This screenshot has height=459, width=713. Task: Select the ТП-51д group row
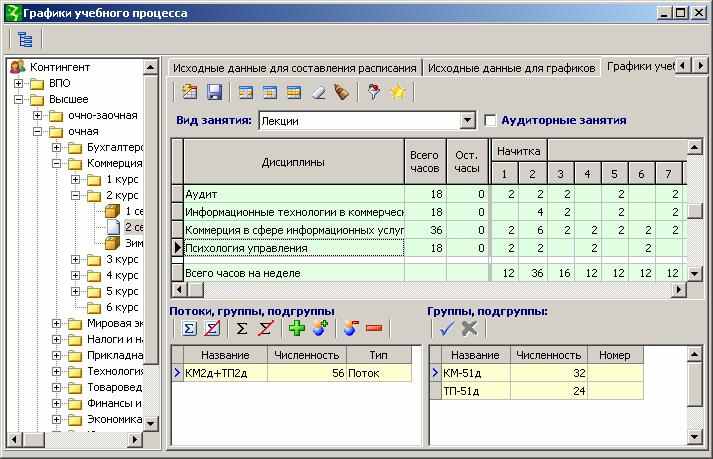(x=472, y=391)
